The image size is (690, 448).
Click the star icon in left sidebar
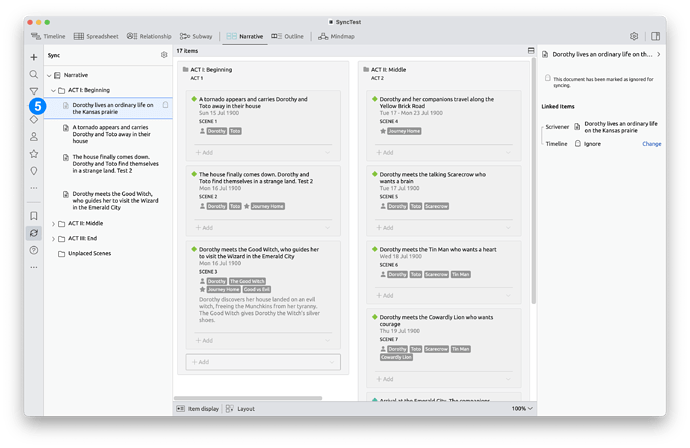click(34, 154)
